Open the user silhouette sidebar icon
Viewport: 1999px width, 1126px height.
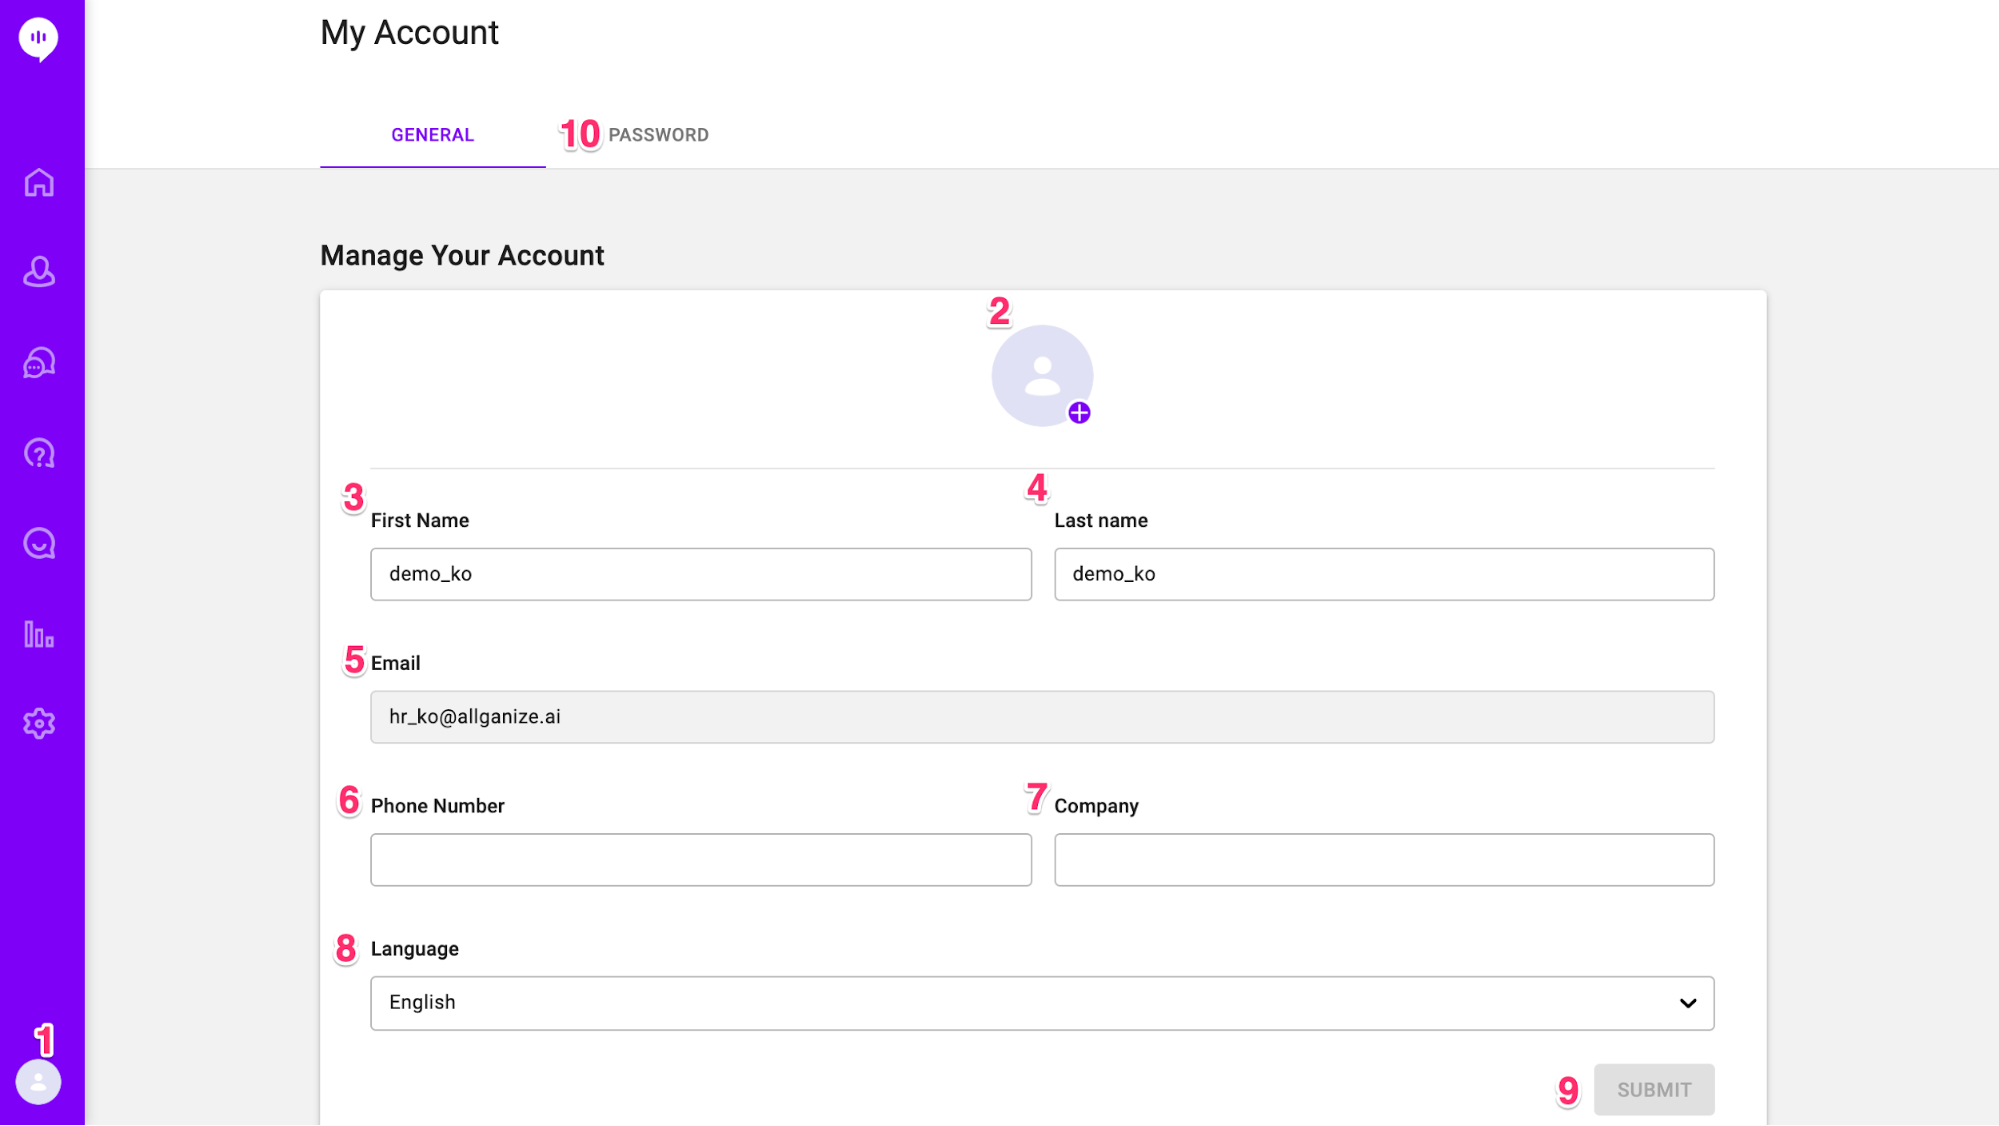tap(39, 272)
